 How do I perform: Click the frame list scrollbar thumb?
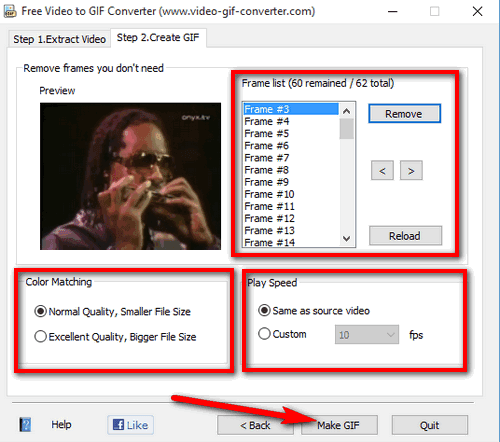pyautogui.click(x=347, y=129)
